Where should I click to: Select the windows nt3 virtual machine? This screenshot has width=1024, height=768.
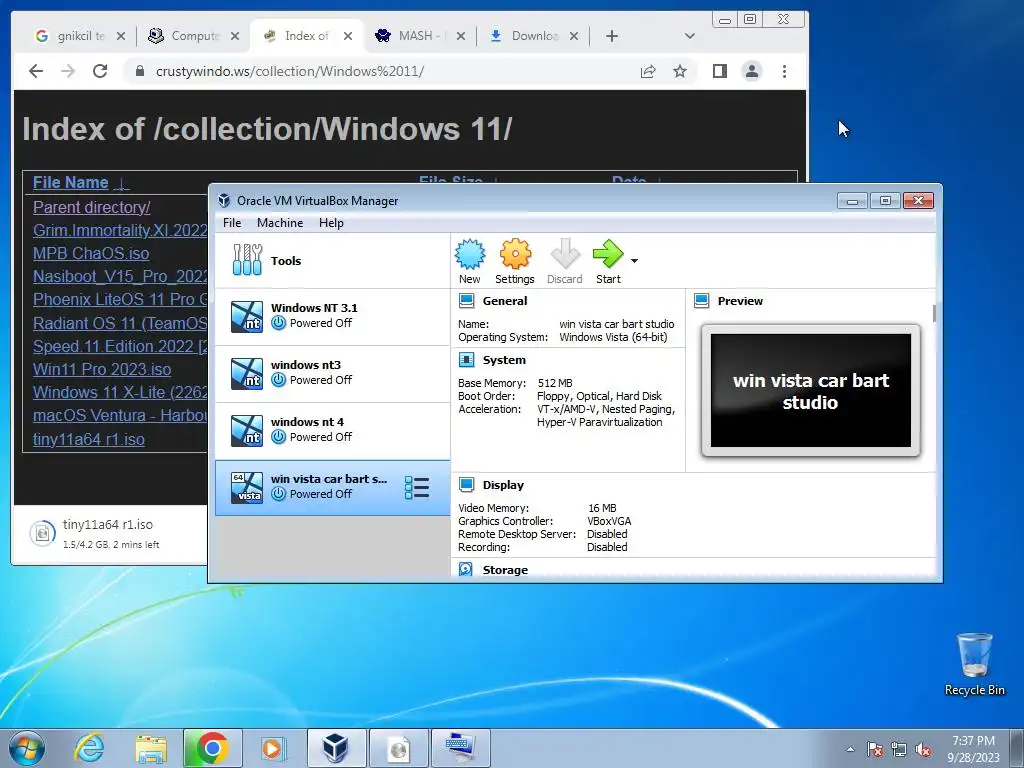[x=332, y=373]
